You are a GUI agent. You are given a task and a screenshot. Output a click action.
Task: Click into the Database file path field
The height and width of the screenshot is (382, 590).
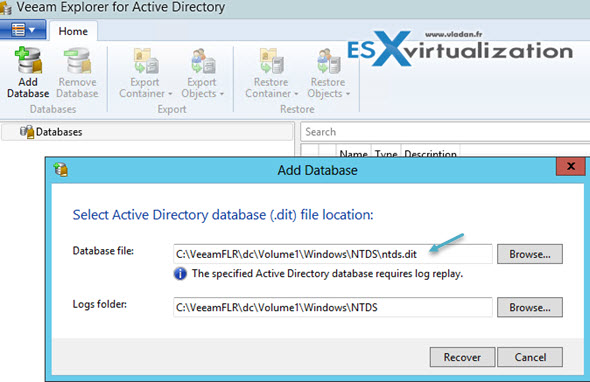coord(333,254)
